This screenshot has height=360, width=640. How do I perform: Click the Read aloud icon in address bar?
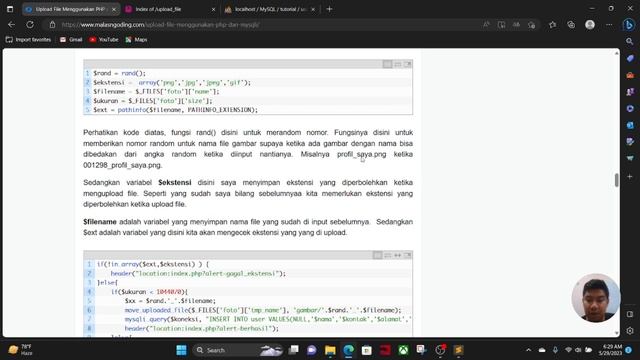click(x=486, y=24)
